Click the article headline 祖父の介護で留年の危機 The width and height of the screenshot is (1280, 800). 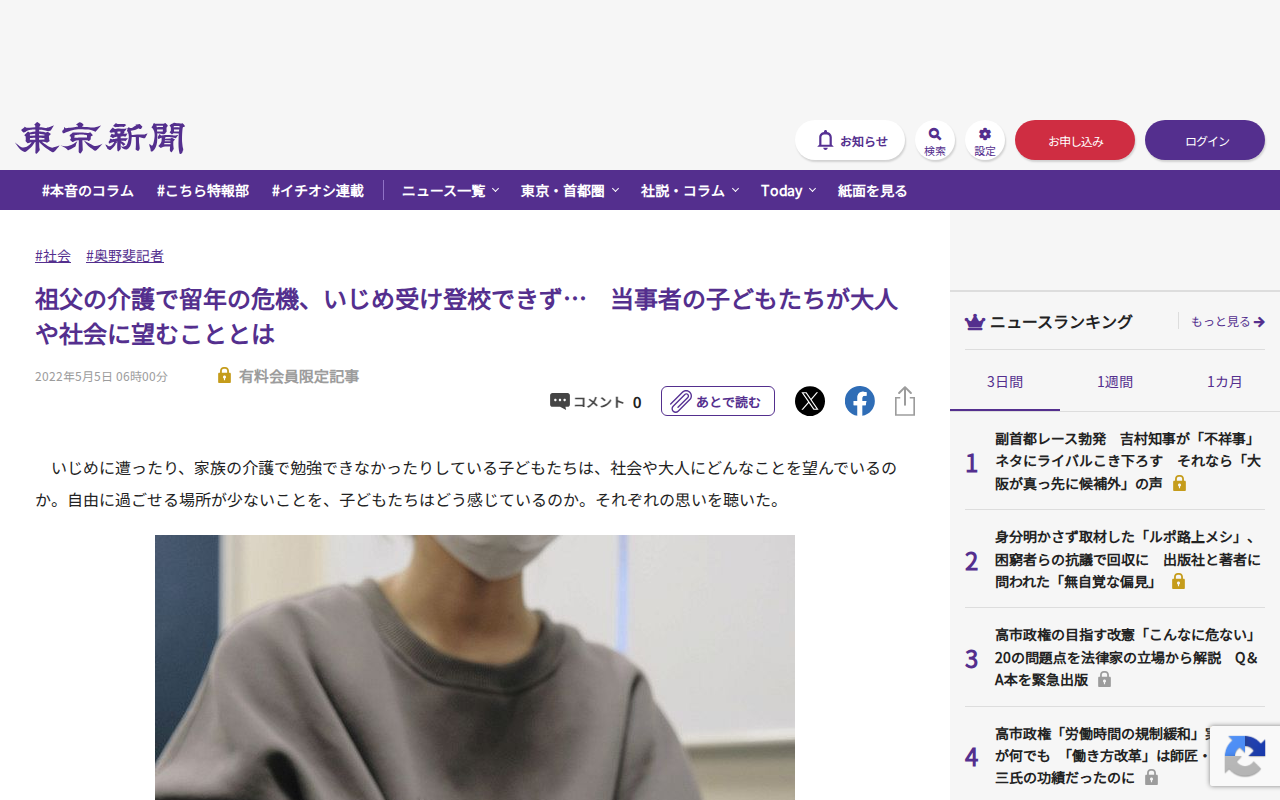tap(466, 316)
